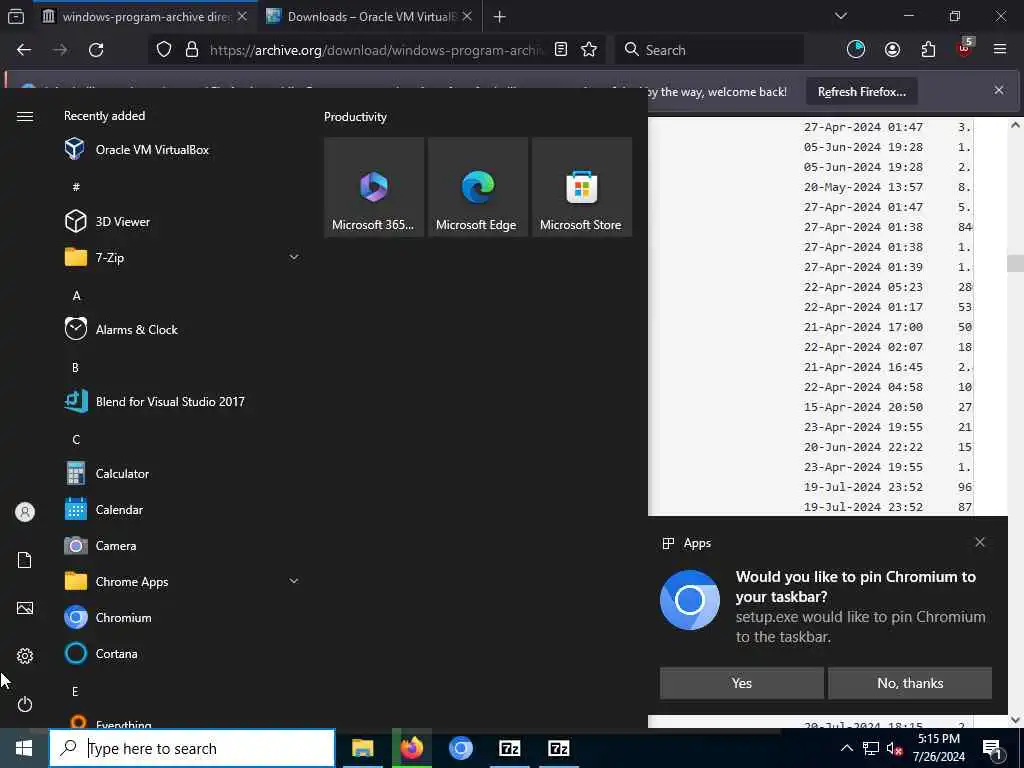Open Chromium from the taskbar
The image size is (1024, 768).
(460, 748)
